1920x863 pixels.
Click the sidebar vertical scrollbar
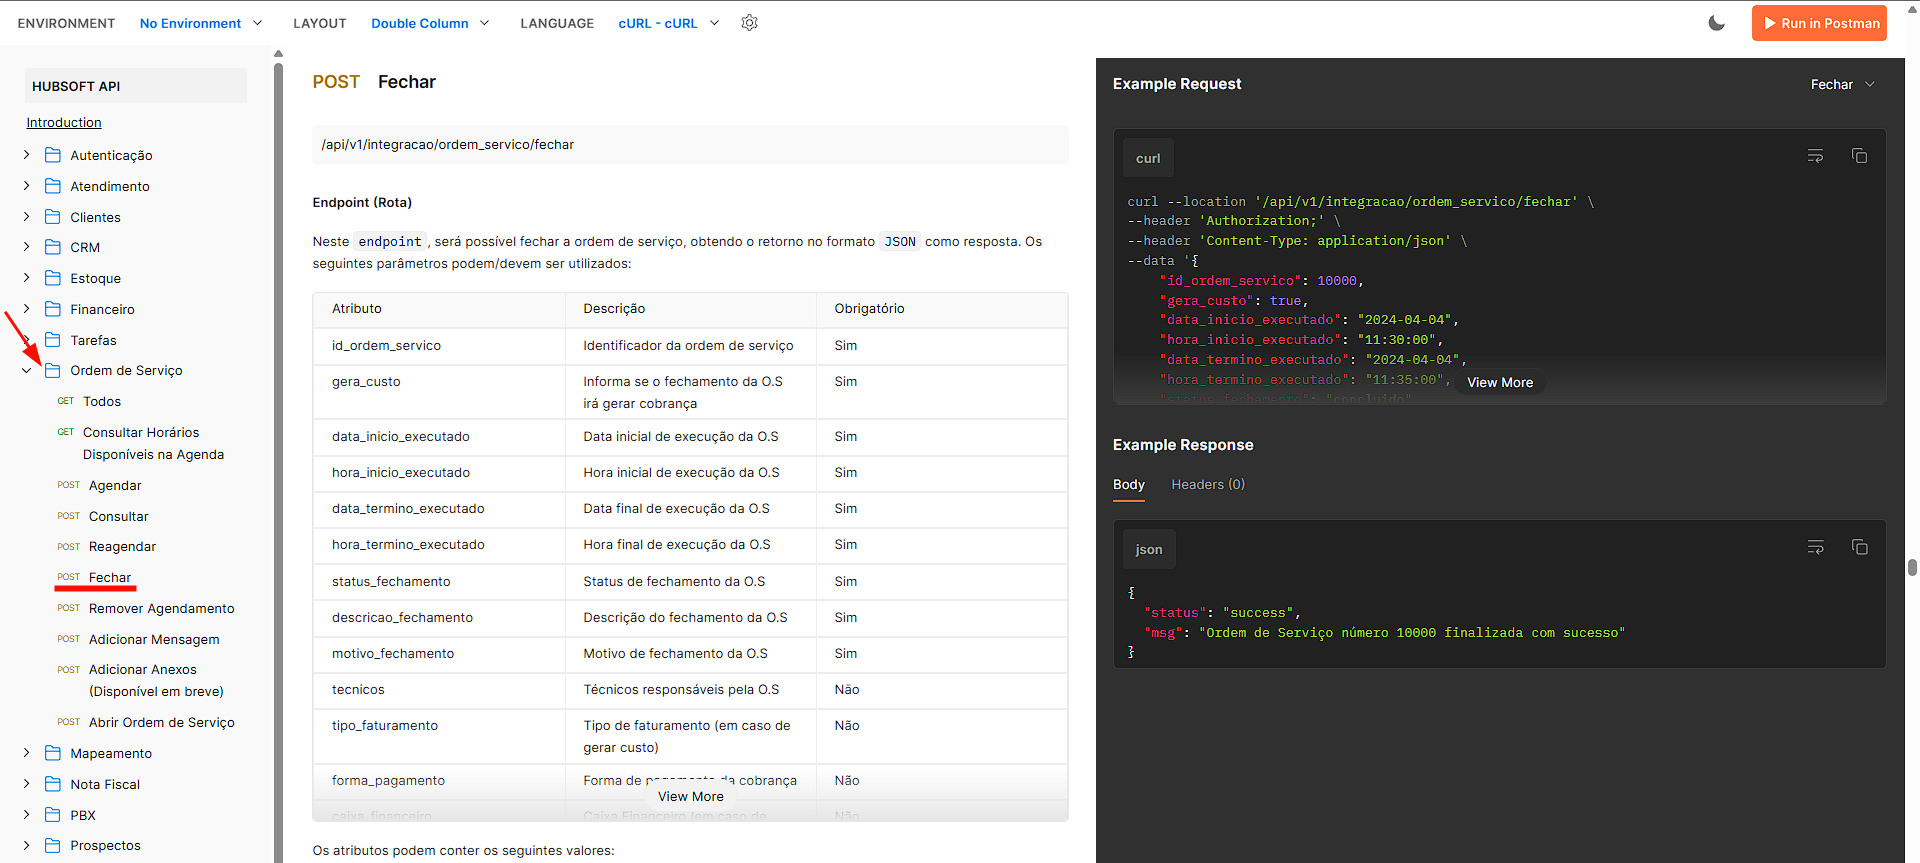point(278,460)
